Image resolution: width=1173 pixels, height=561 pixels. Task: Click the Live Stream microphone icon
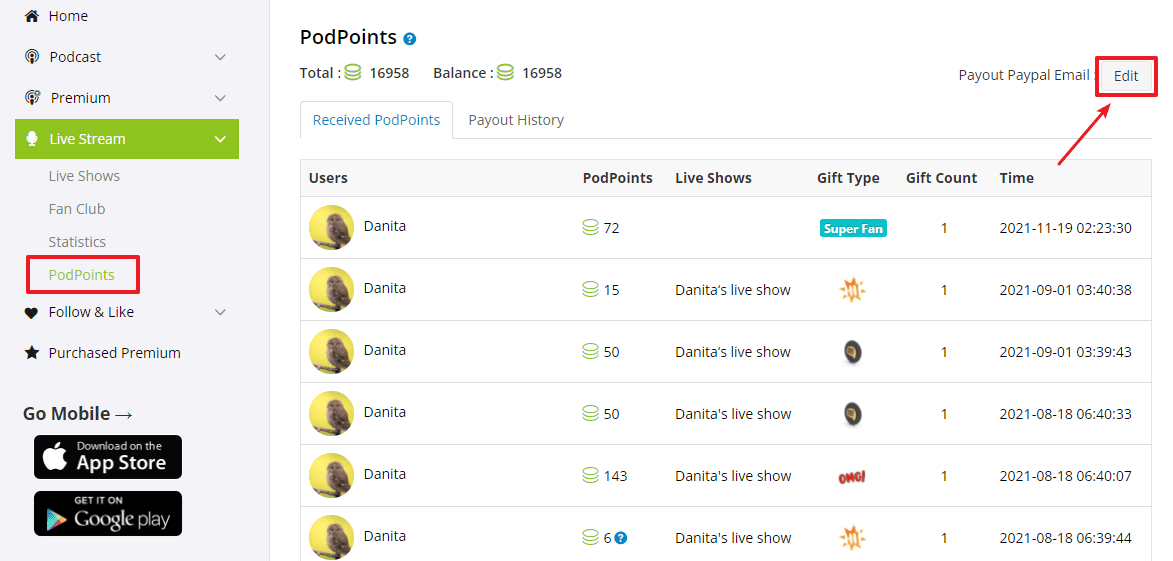(32, 139)
